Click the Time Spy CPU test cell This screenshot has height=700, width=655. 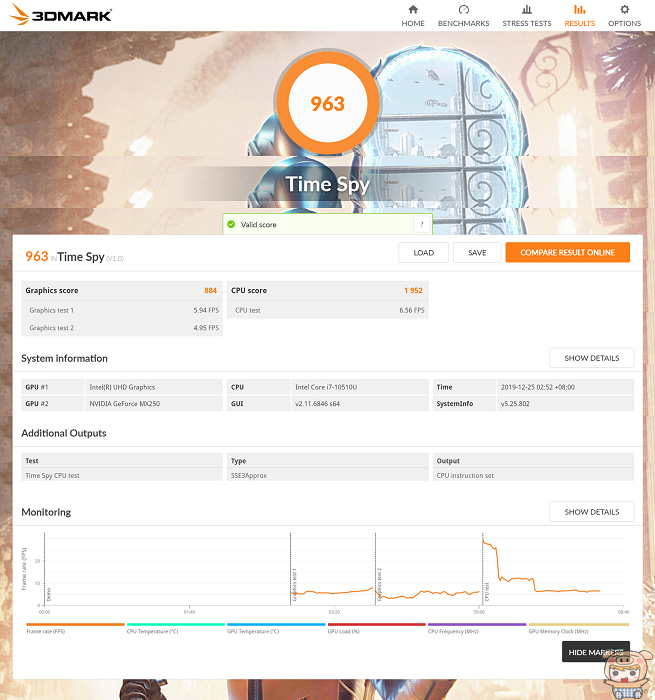pos(122,475)
